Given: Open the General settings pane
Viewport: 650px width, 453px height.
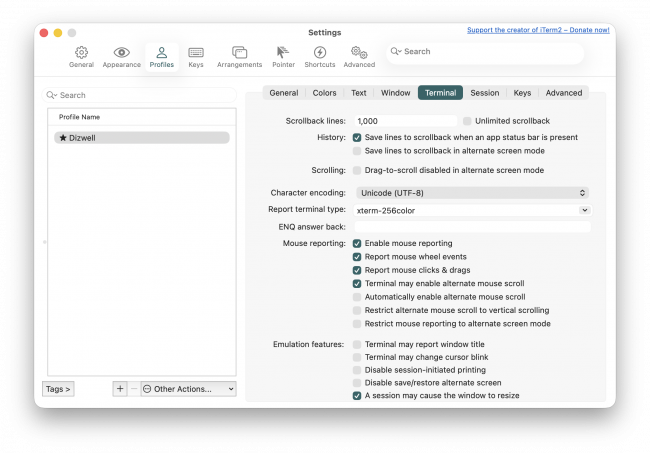Looking at the screenshot, I should click(81, 56).
